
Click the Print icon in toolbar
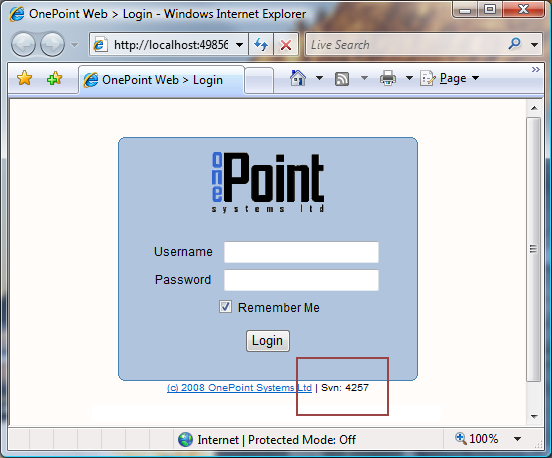(388, 78)
